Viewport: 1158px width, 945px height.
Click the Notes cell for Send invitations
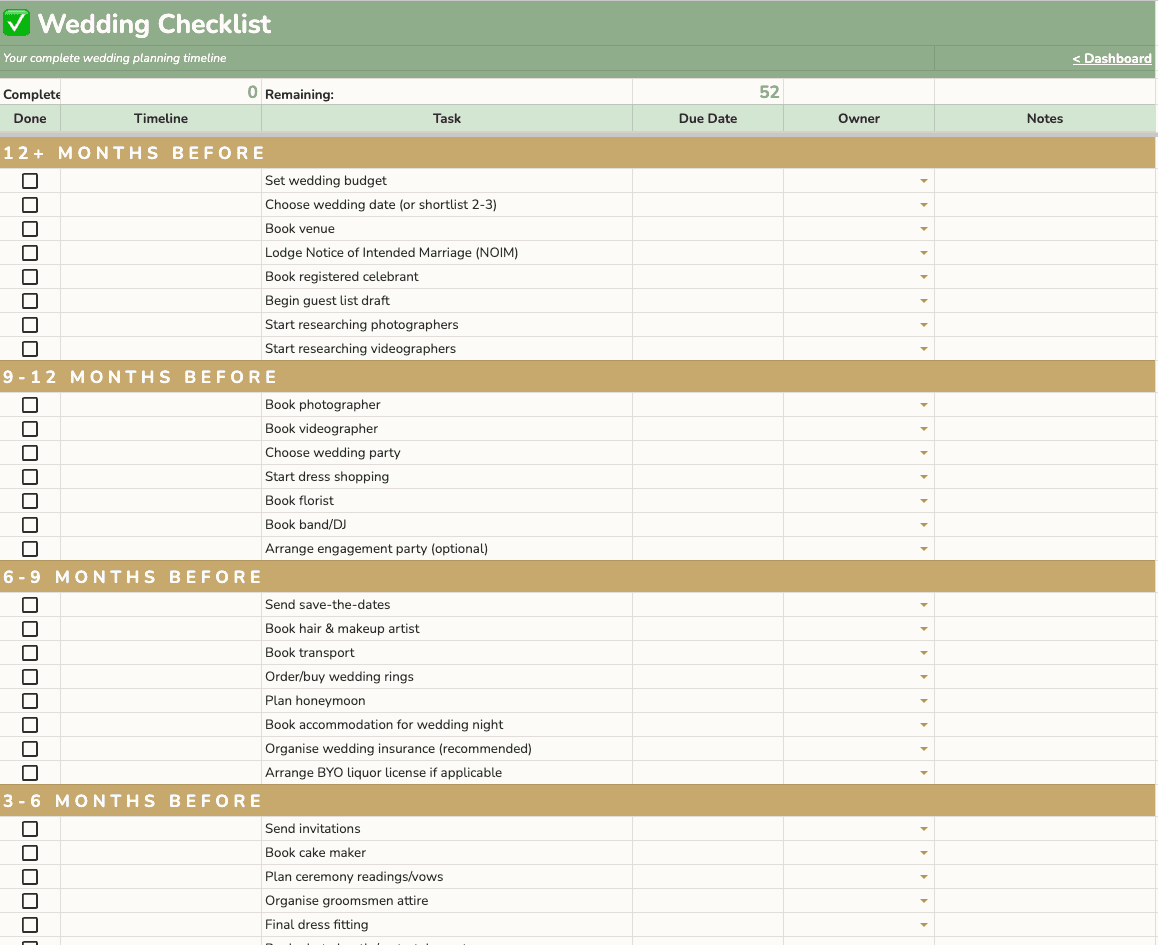pos(1044,829)
